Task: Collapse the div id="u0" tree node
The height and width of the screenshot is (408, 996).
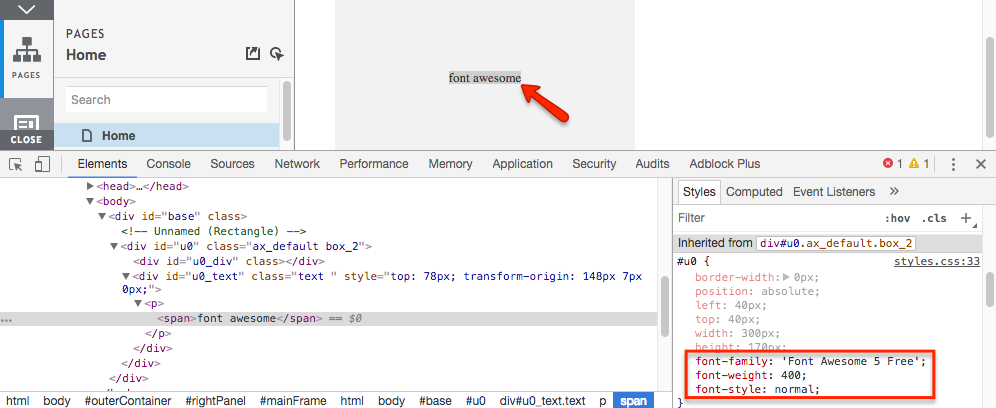Action: pyautogui.click(x=113, y=246)
